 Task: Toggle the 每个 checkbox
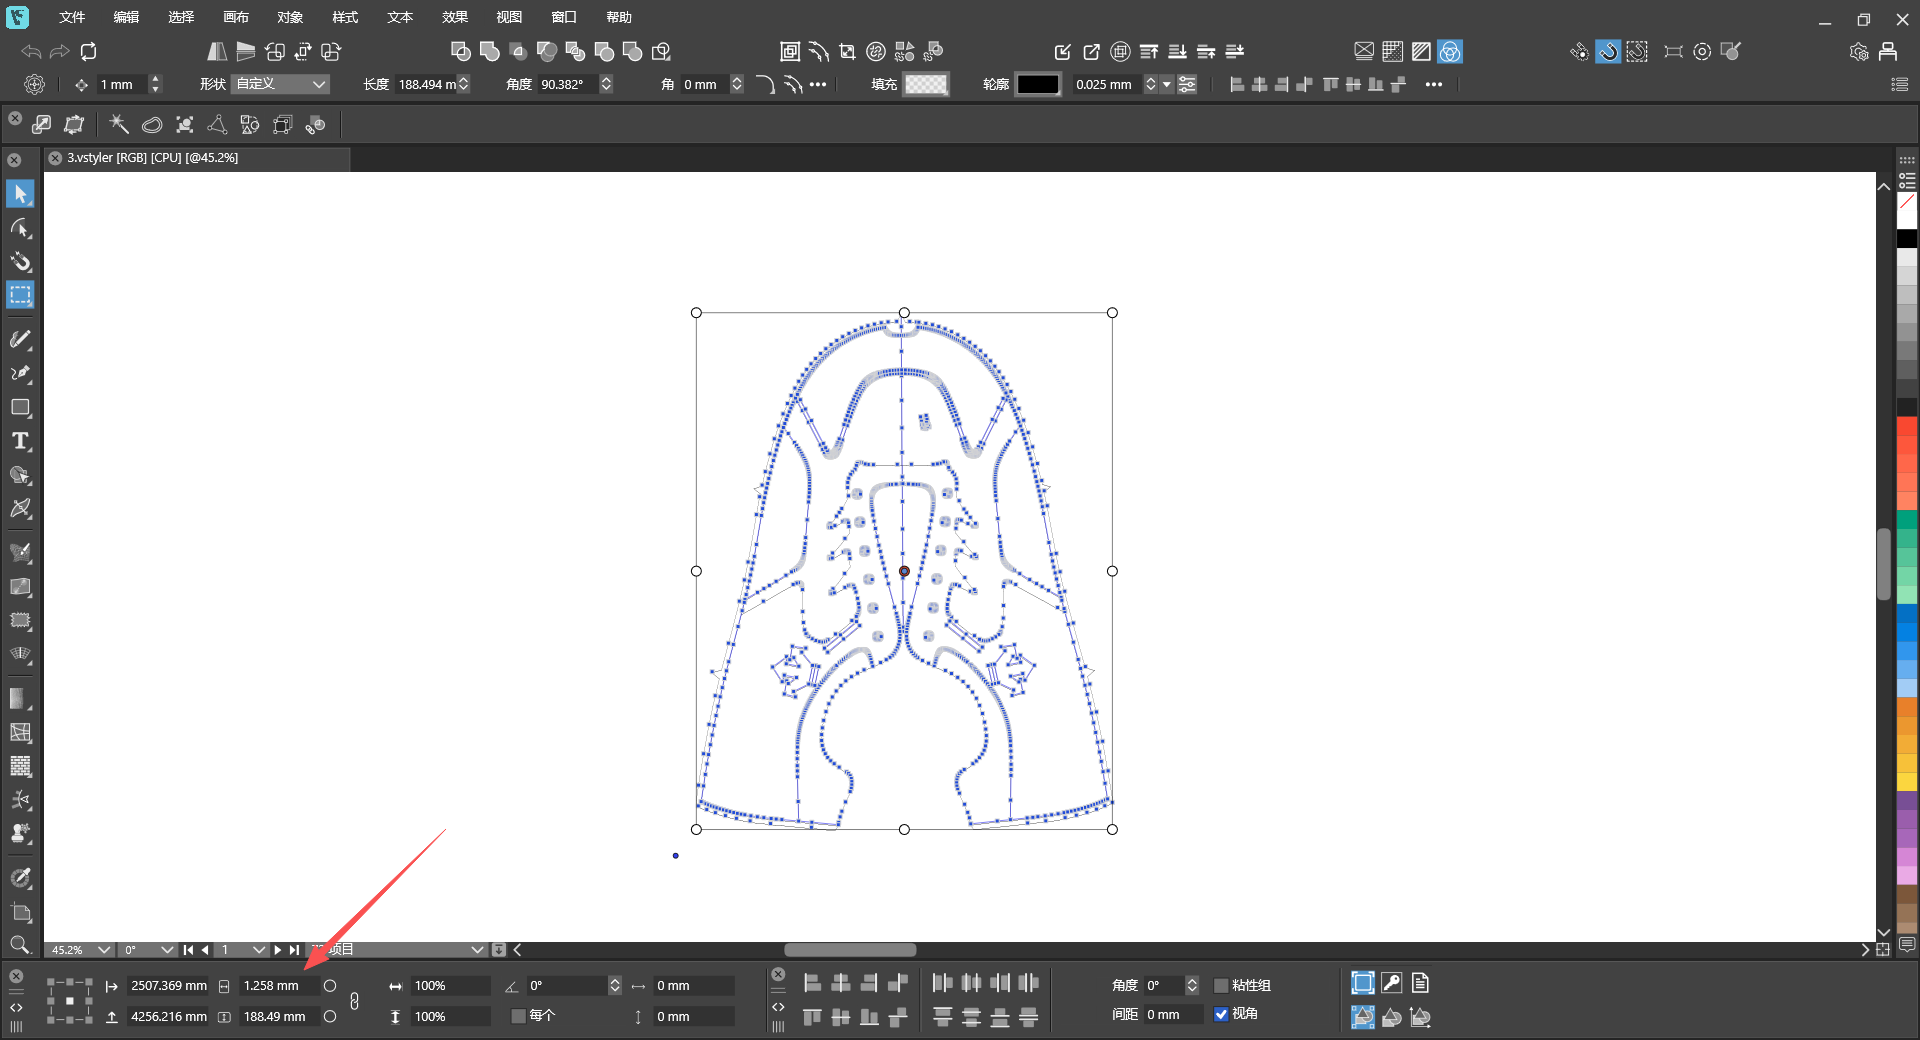pyautogui.click(x=518, y=1016)
